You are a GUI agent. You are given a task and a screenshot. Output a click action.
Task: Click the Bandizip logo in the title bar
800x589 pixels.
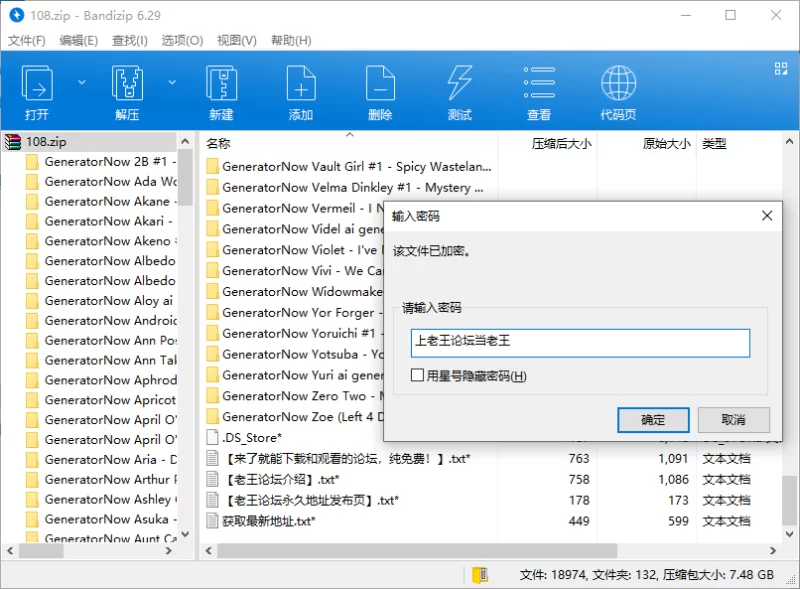coord(16,15)
